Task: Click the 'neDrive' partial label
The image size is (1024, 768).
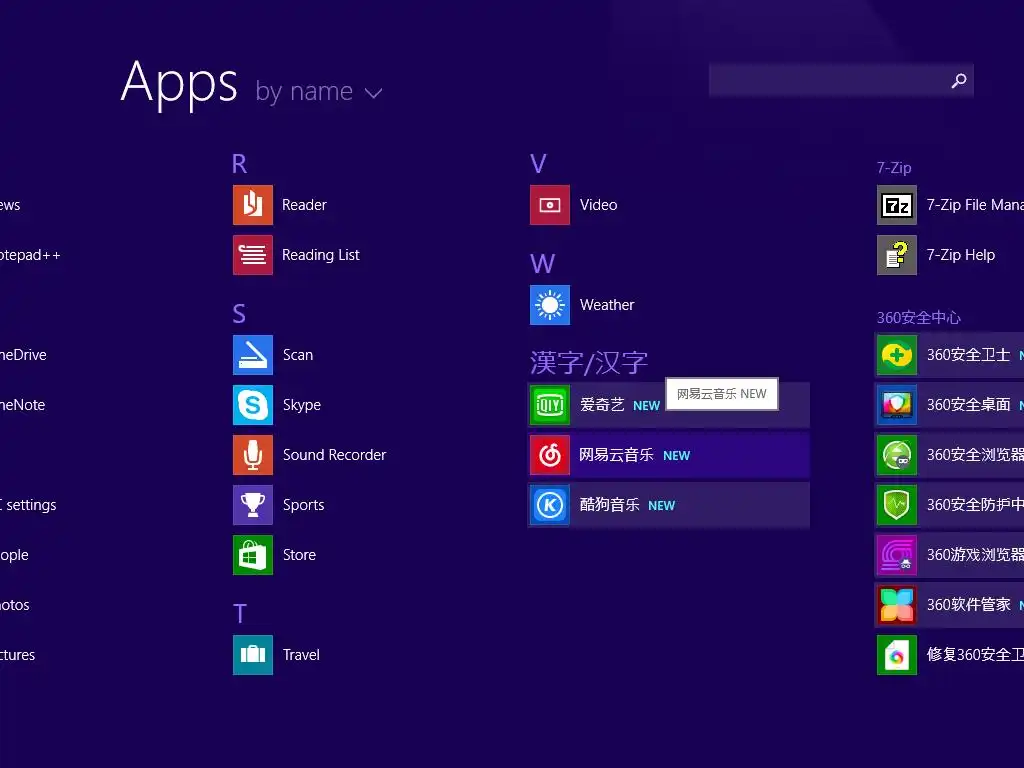Action: point(24,355)
